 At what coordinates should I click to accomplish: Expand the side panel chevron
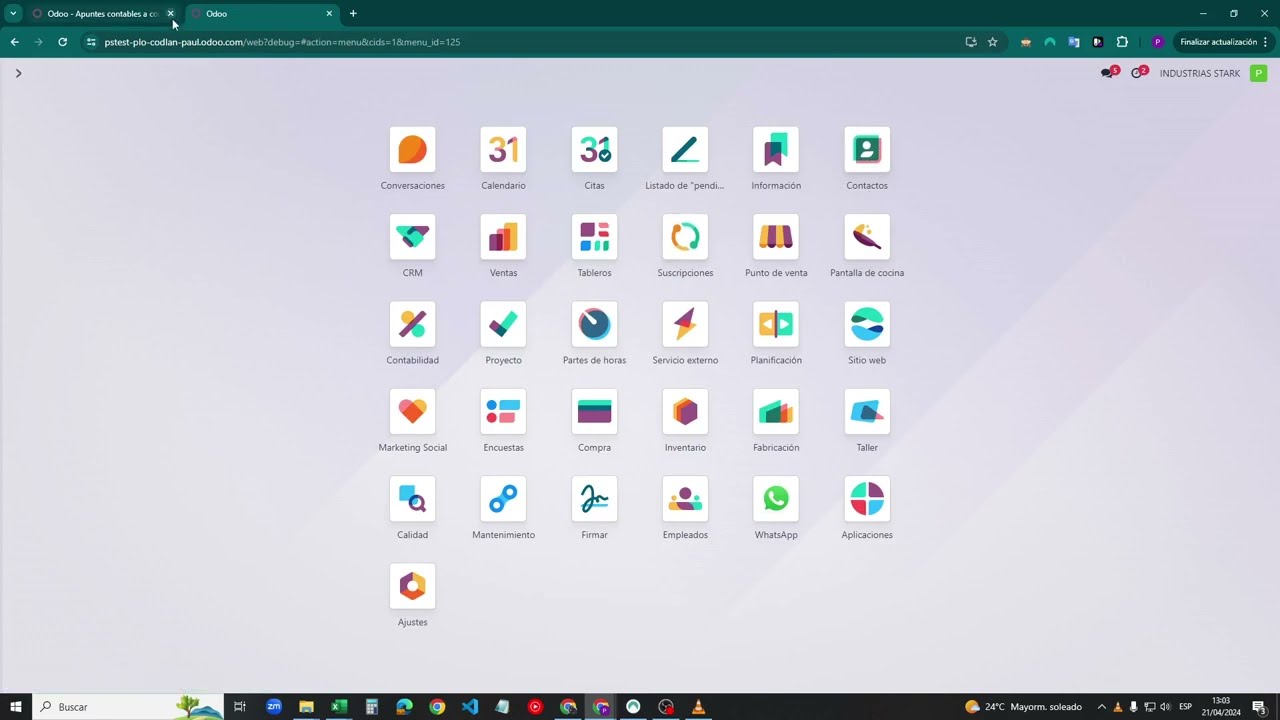click(18, 73)
